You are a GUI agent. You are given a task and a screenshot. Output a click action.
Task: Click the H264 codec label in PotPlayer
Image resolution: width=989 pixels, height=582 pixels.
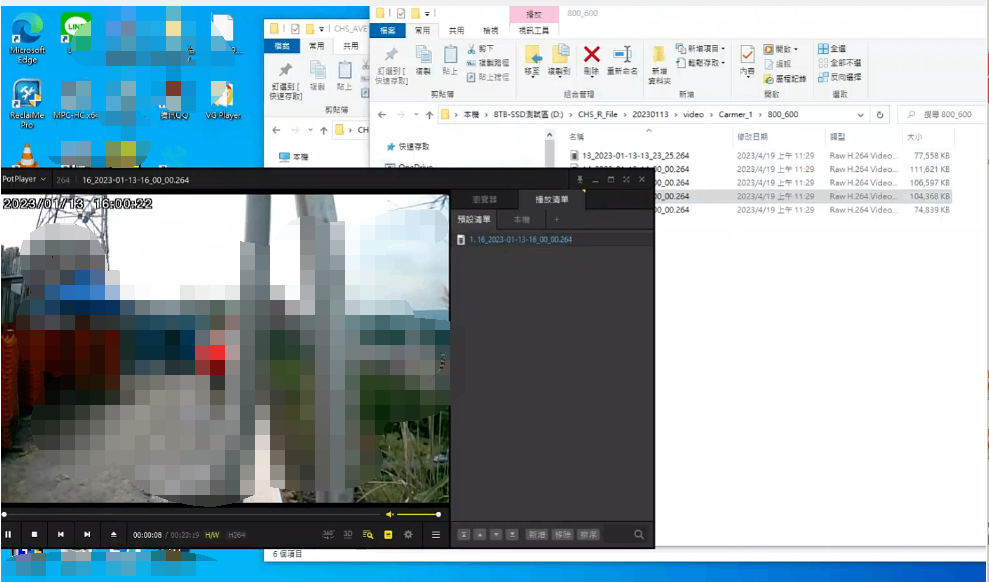click(237, 535)
